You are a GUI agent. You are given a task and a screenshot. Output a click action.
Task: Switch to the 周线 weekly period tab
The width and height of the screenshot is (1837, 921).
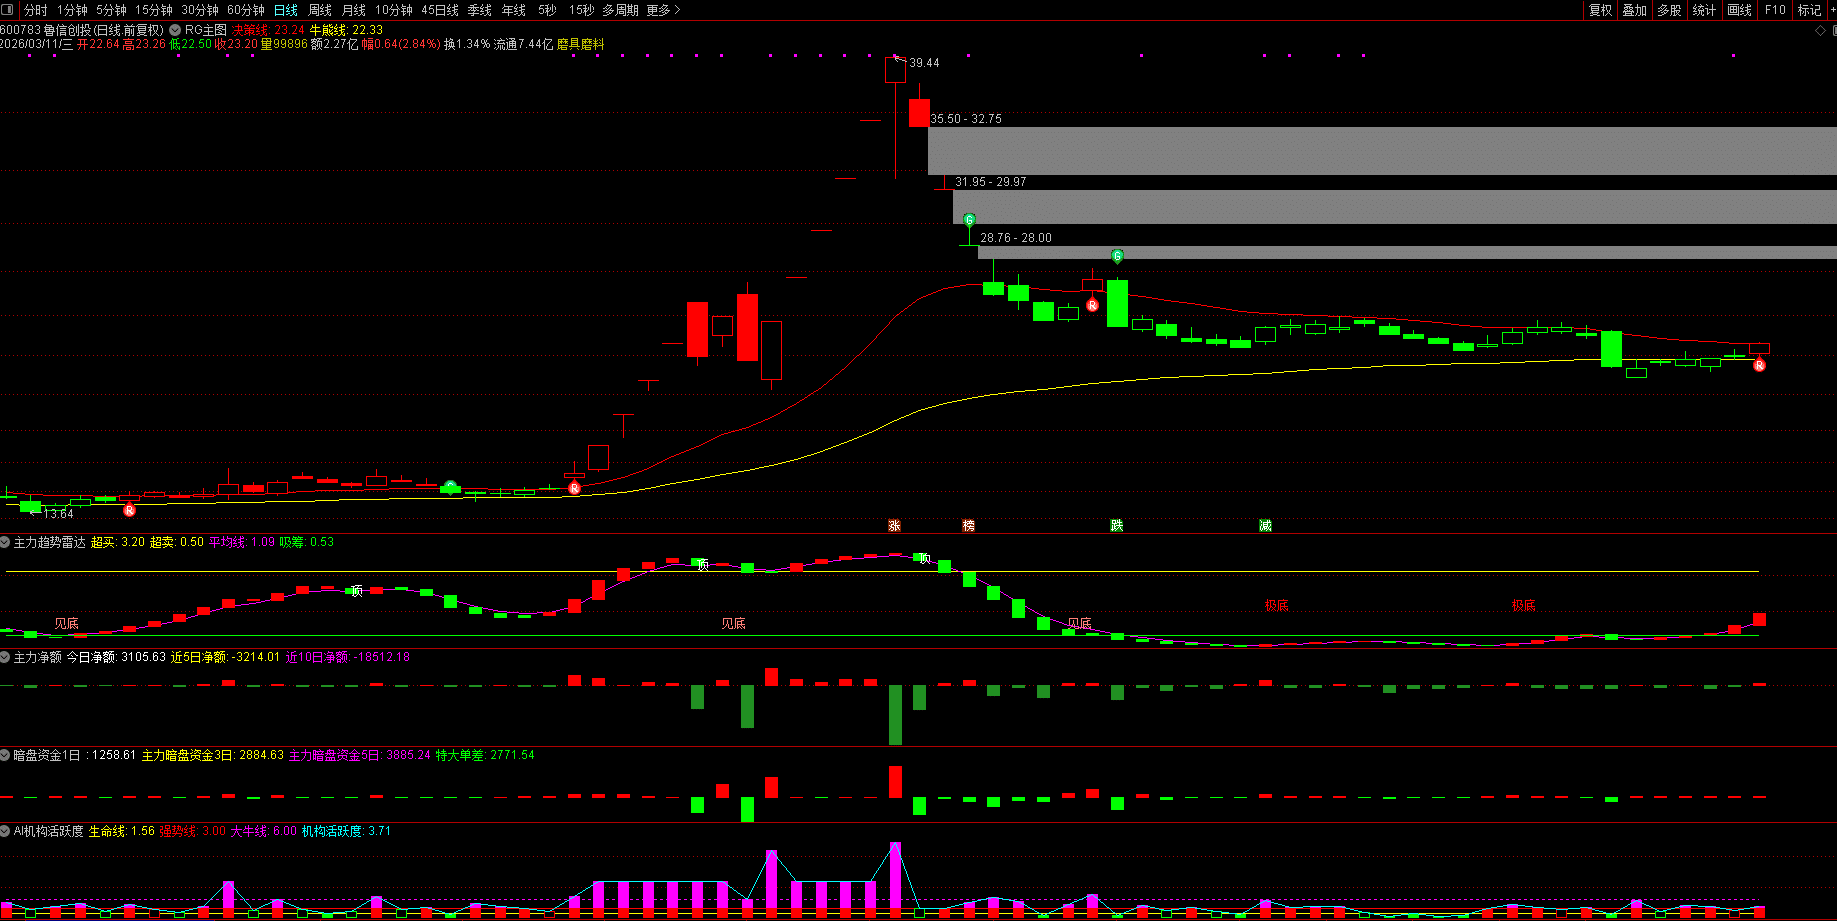coord(320,10)
